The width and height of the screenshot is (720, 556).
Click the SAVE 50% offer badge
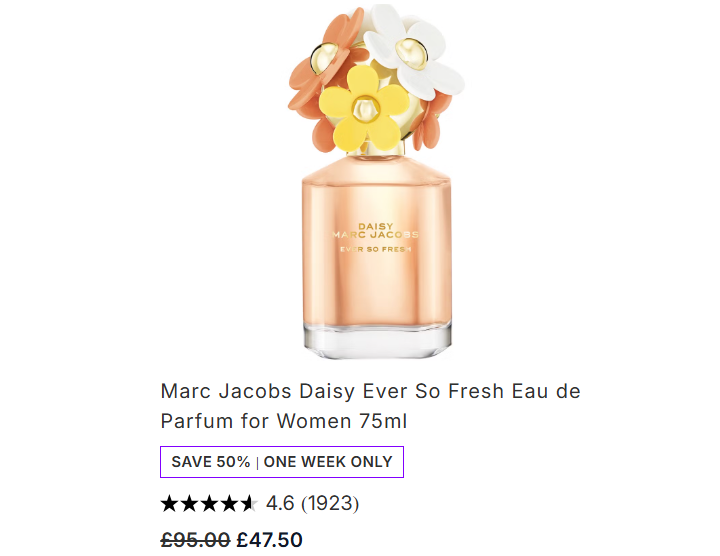pos(211,462)
